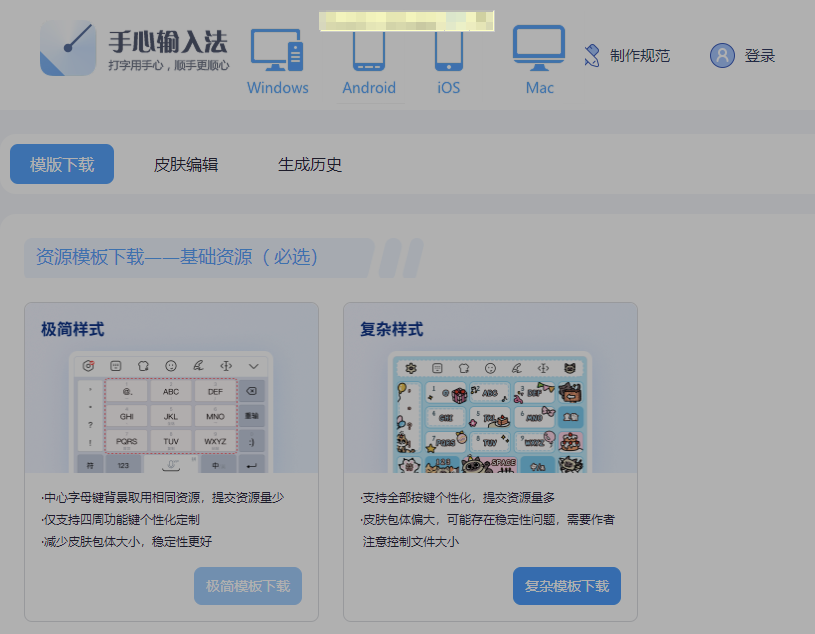This screenshot has width=815, height=634.
Task: Click text 仅支持四周功能键个性化定制
Action: pos(121,520)
